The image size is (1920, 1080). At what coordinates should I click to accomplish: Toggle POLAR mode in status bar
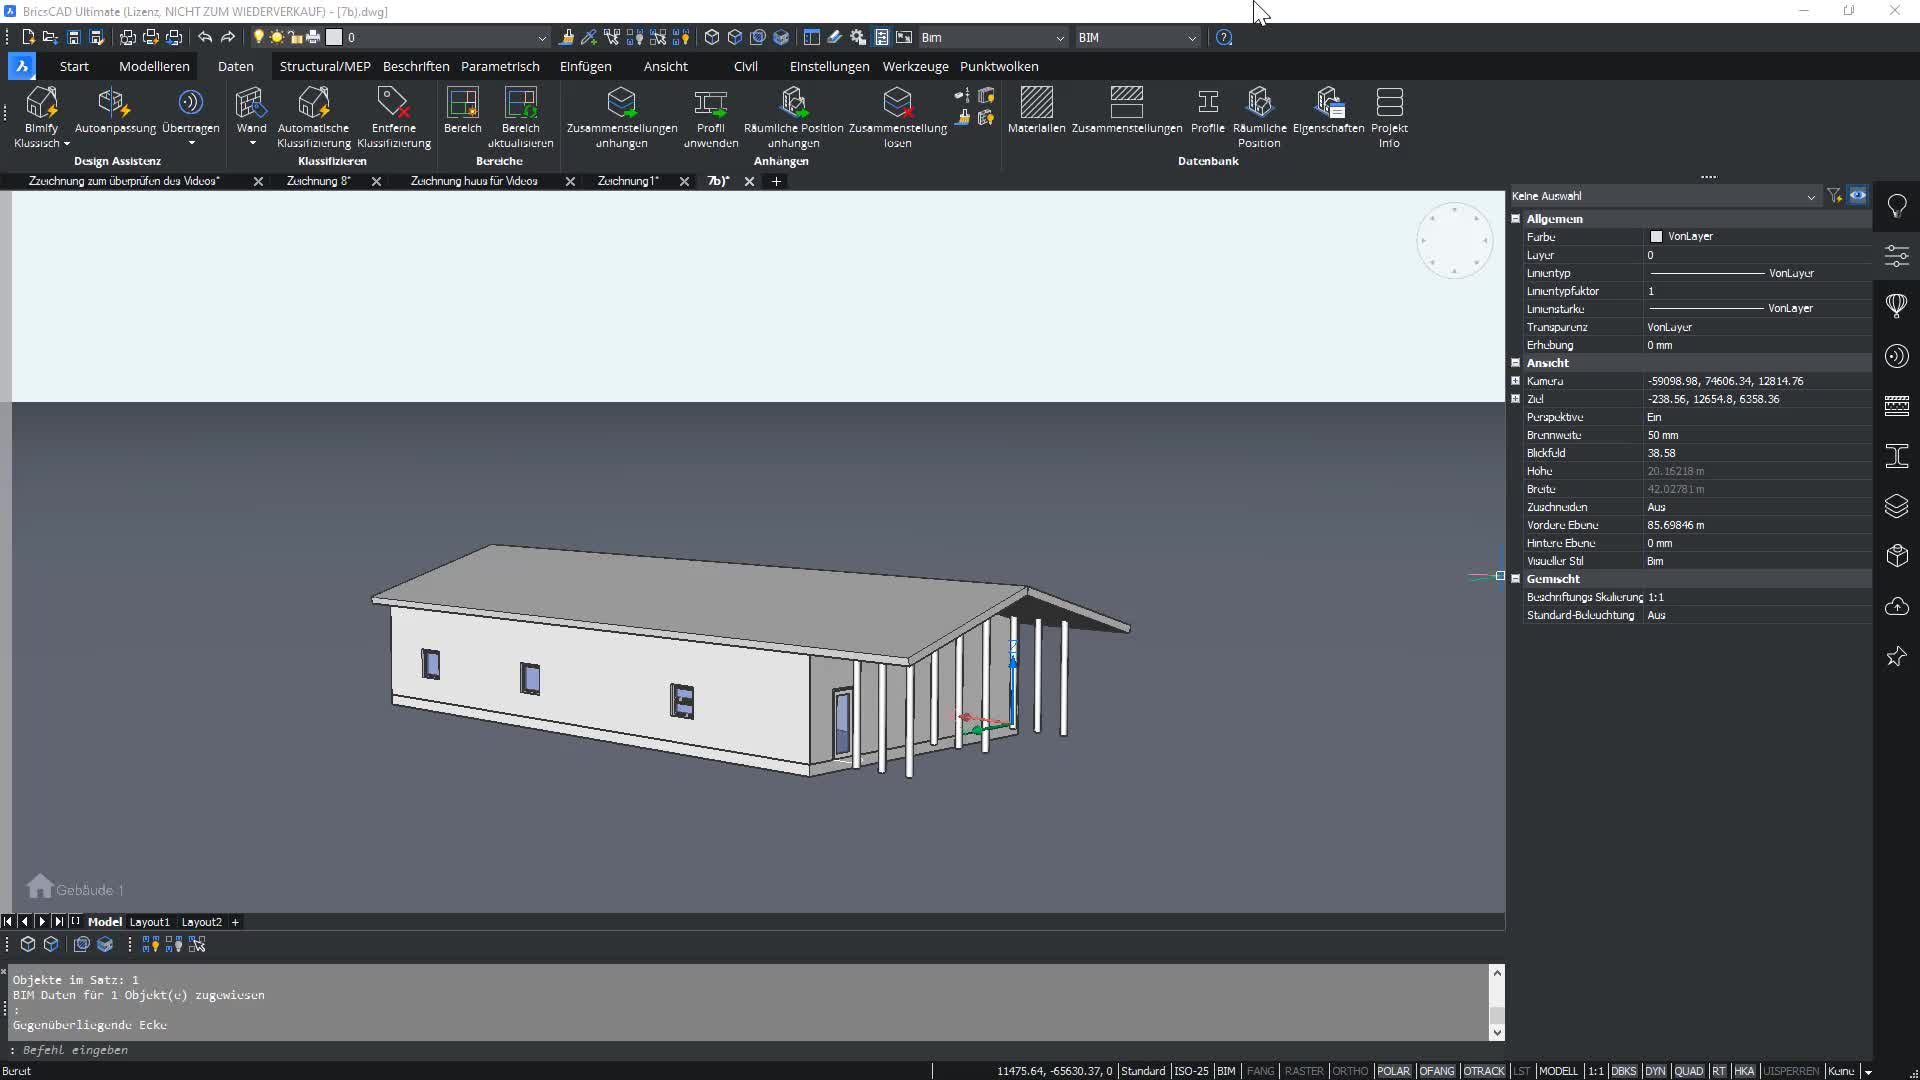(1393, 1071)
